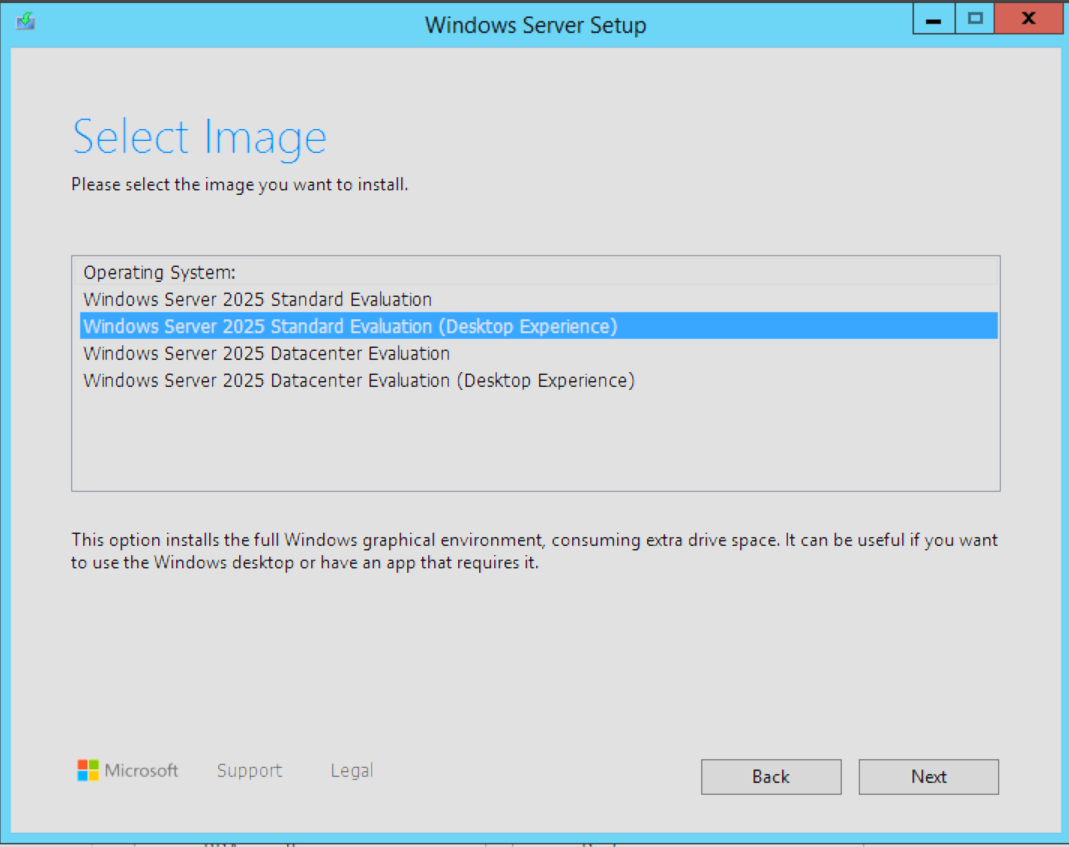The image size is (1069, 847).
Task: Click the Windows Server Setup title bar icon
Action: (x=26, y=21)
